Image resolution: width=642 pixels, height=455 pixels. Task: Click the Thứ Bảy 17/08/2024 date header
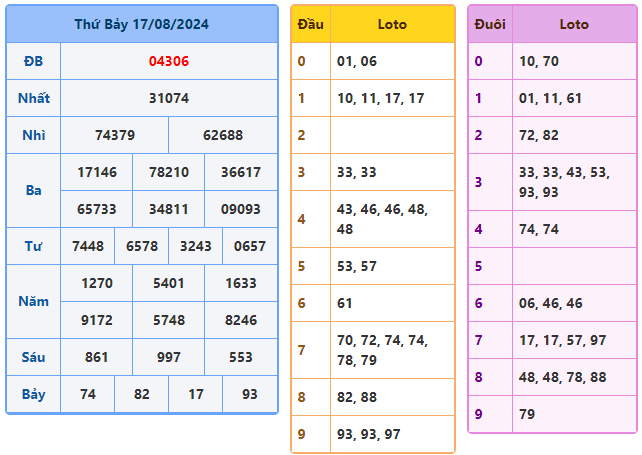(141, 24)
